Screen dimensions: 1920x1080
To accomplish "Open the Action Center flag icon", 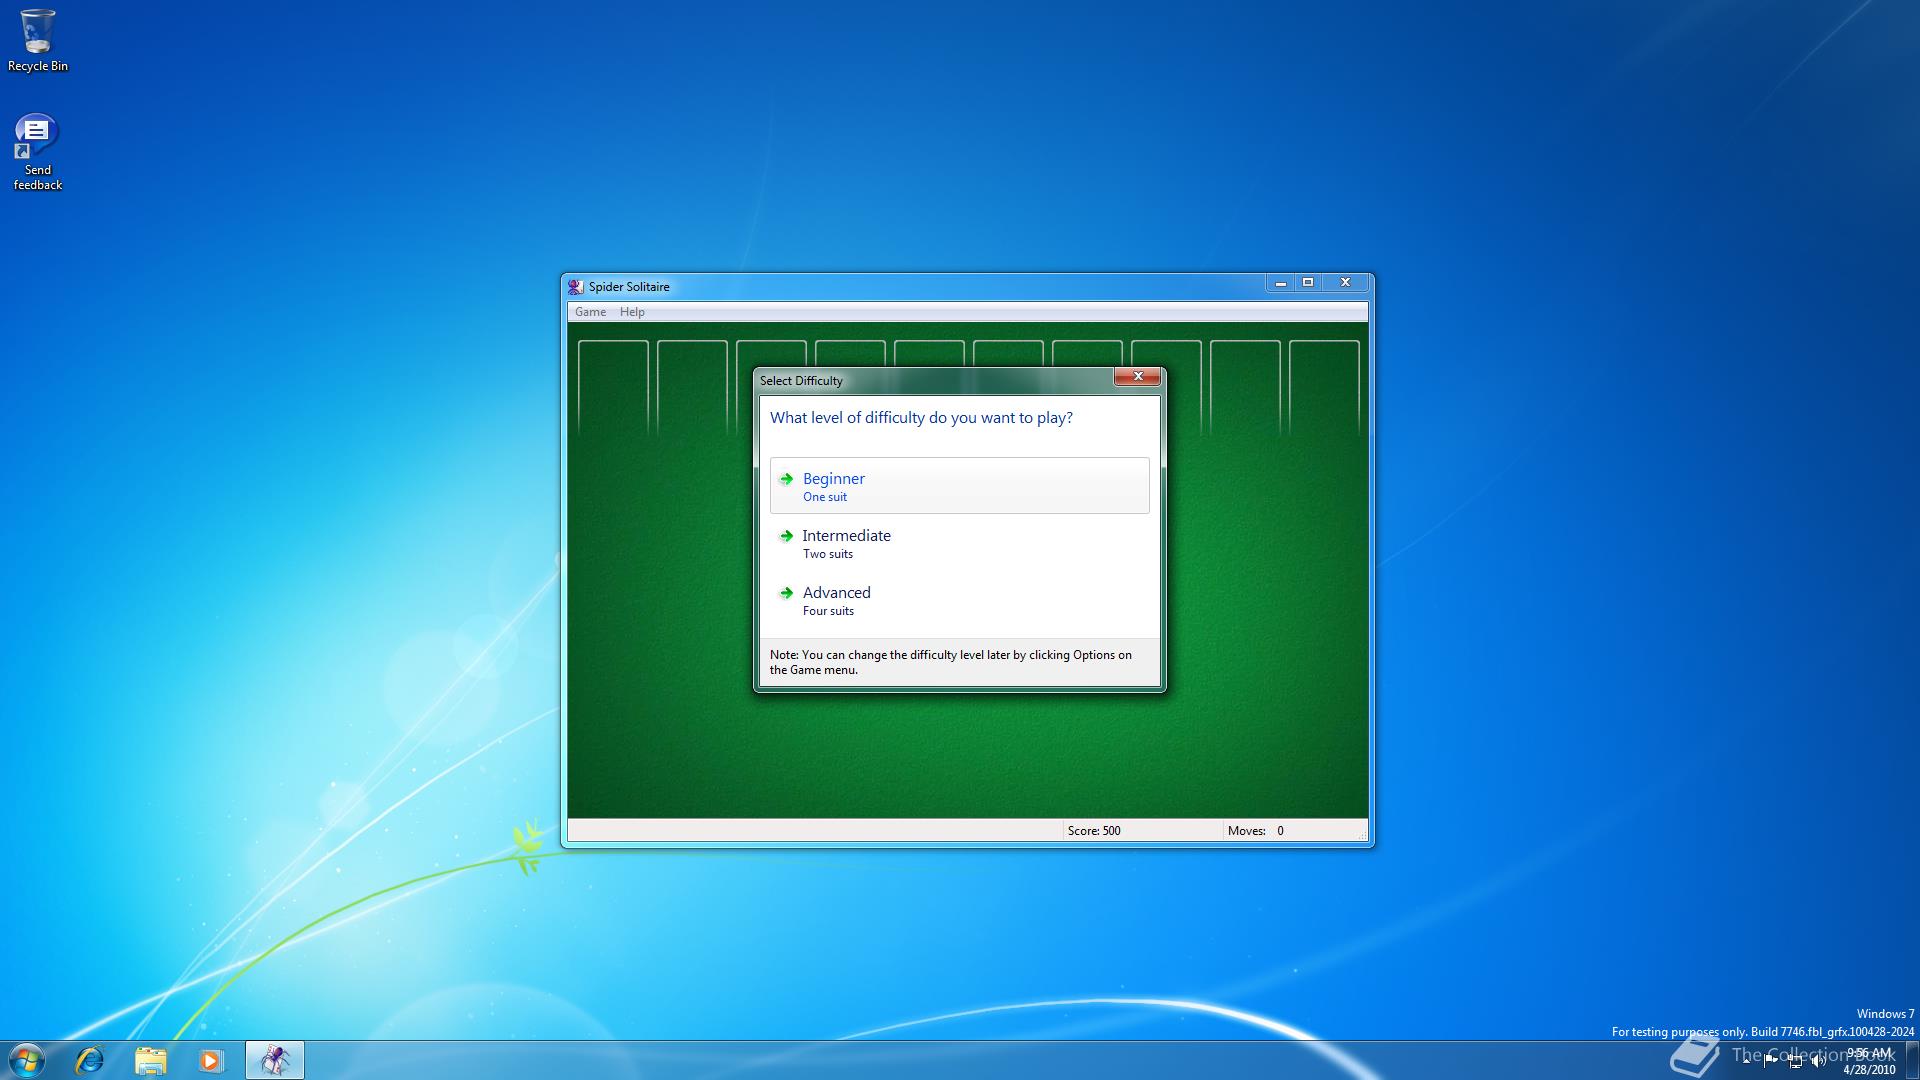I will [1771, 1061].
